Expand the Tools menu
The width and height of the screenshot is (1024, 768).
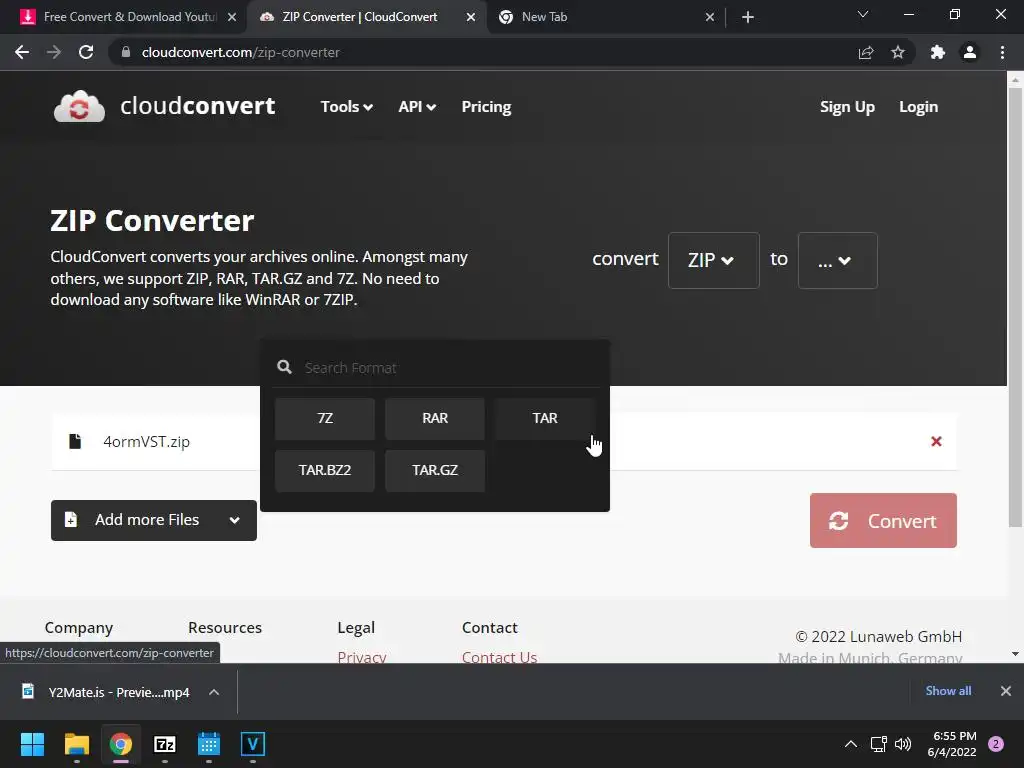click(346, 106)
